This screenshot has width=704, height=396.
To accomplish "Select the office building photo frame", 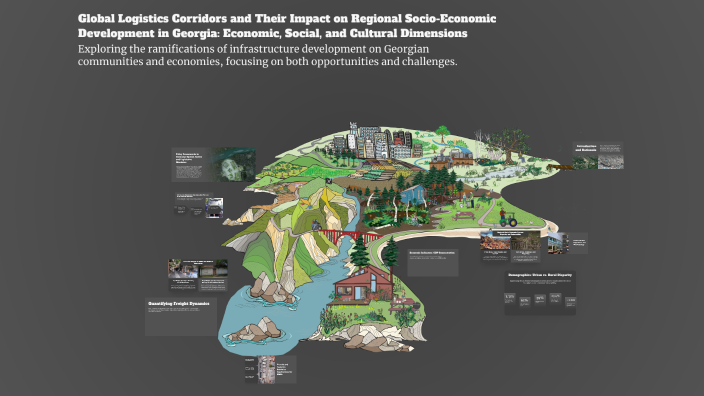I will [568, 243].
